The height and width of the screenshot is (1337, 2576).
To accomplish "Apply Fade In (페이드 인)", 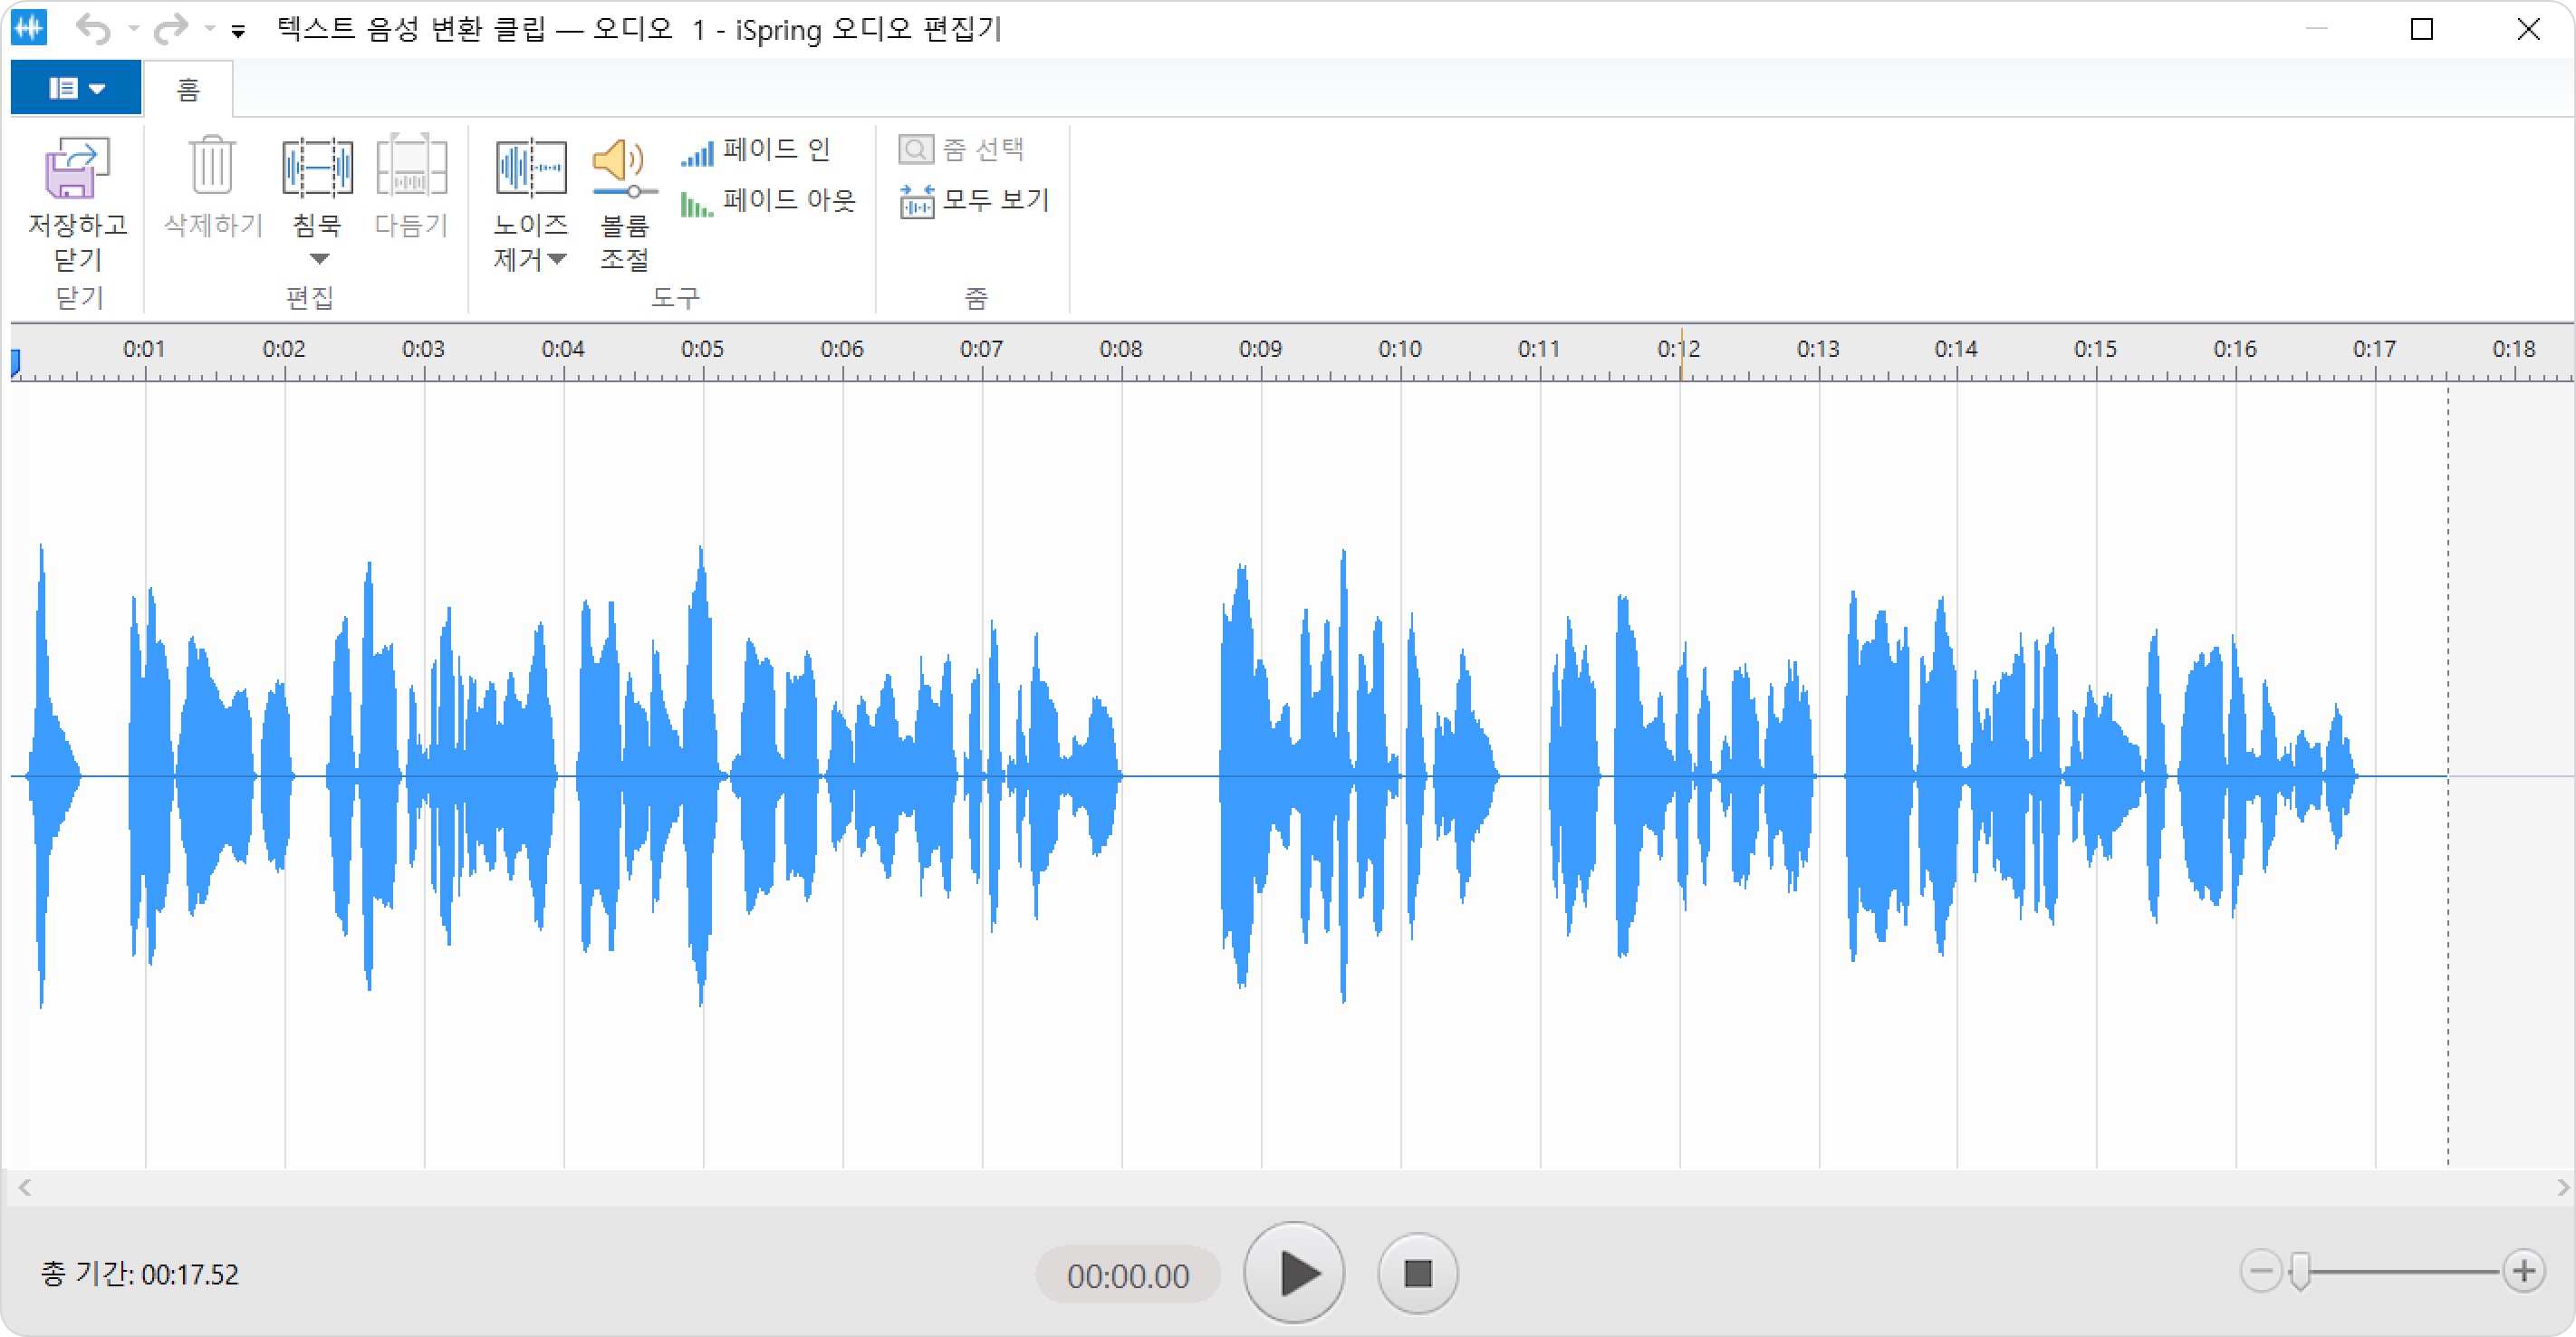I will pos(755,150).
